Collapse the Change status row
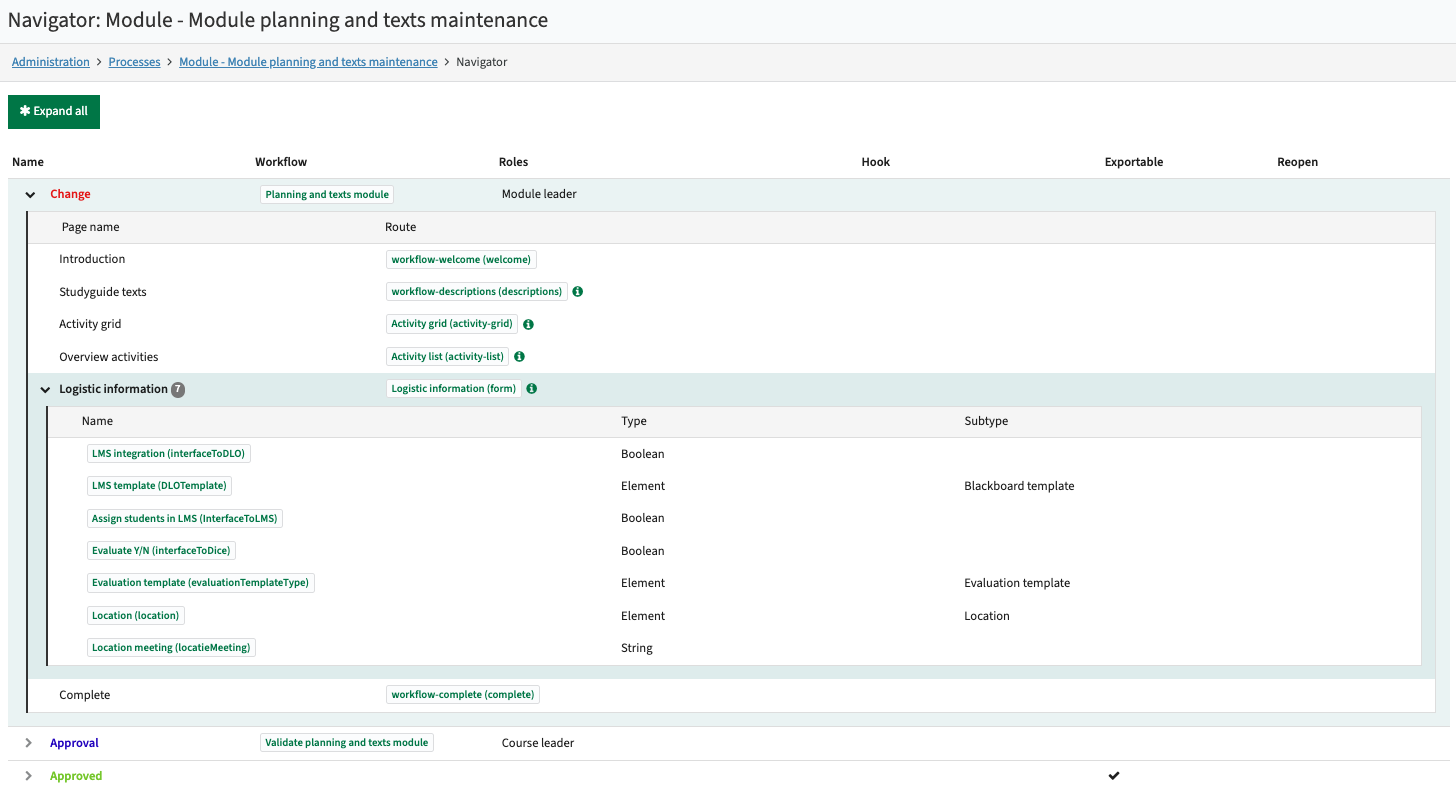 coord(30,195)
